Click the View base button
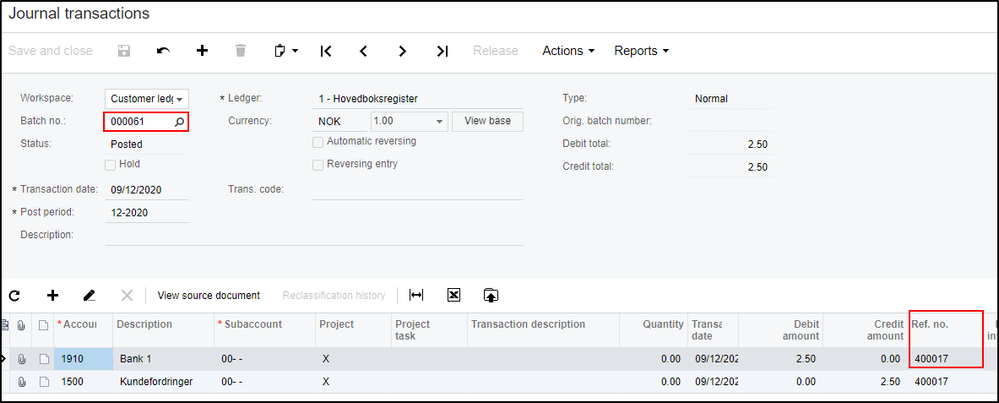This screenshot has height=403, width=999. click(487, 122)
